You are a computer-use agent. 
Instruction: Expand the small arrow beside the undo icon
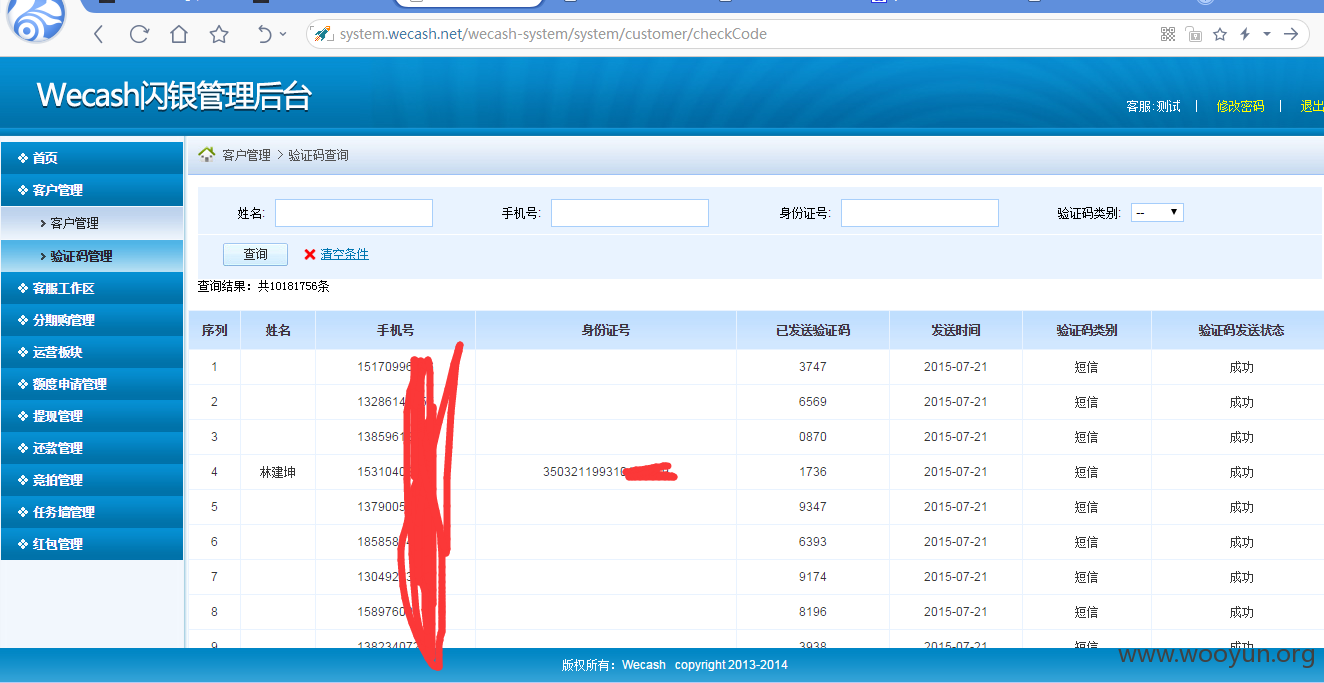(283, 34)
